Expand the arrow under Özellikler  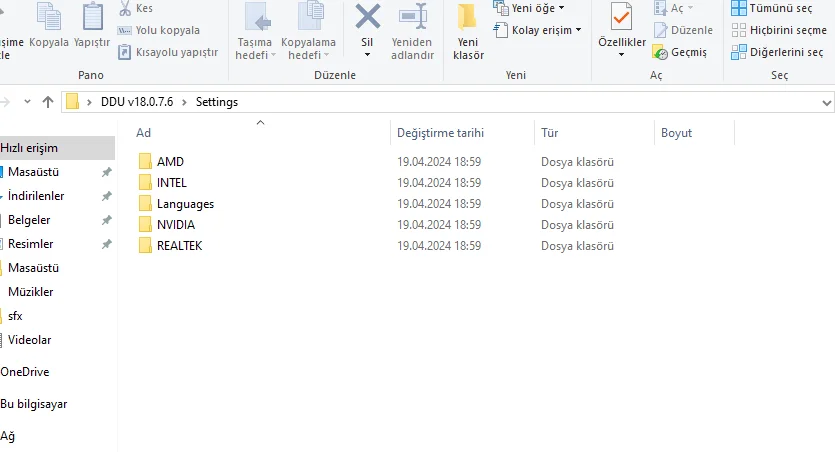621,55
